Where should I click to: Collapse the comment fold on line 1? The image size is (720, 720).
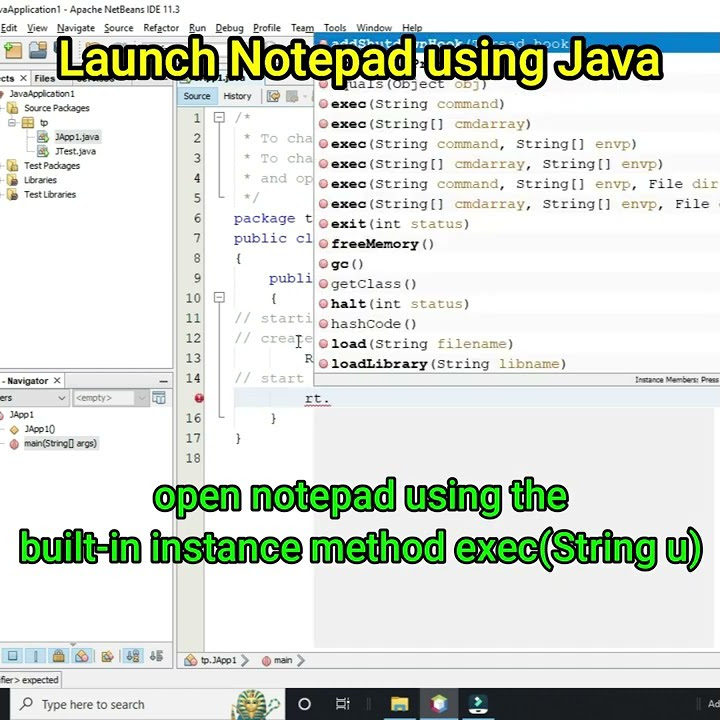(x=219, y=118)
